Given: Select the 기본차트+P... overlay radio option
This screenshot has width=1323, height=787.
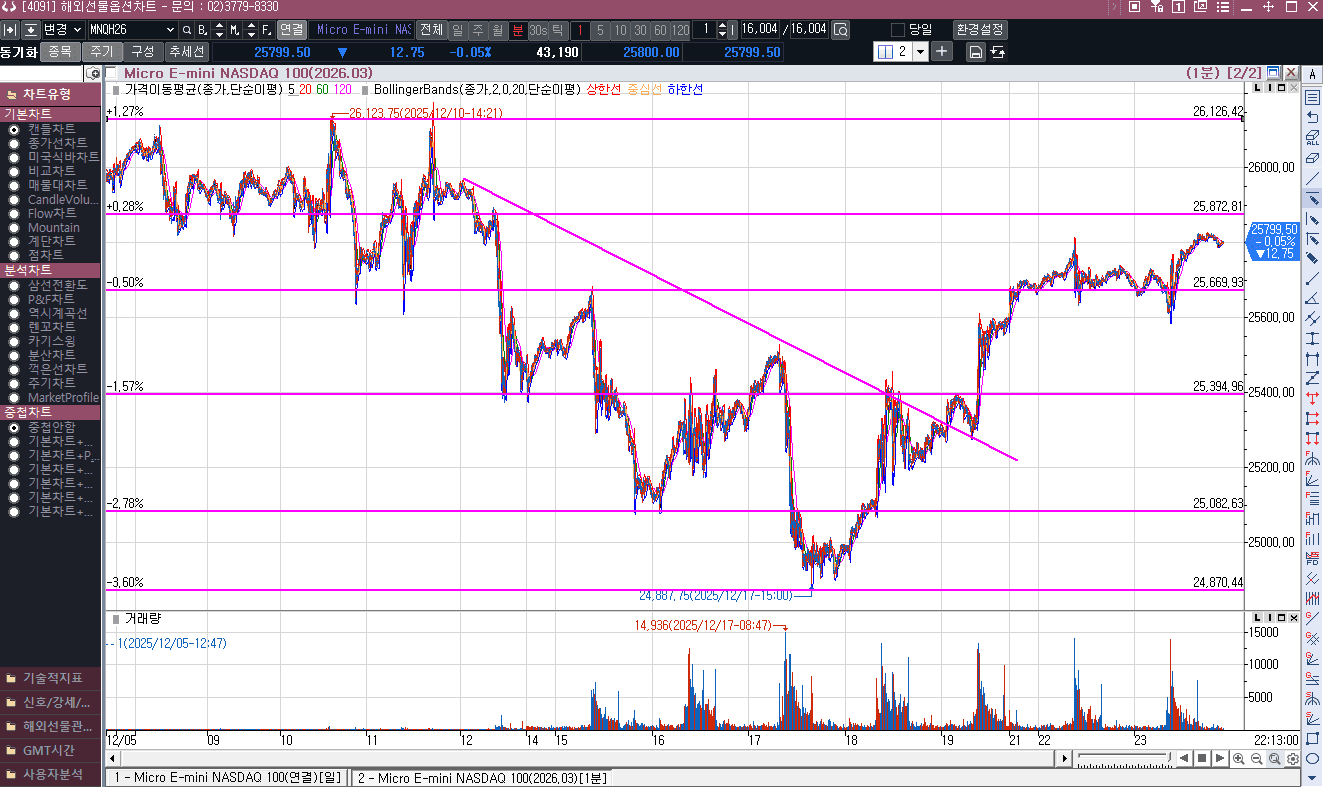Looking at the screenshot, I should coord(14,455).
